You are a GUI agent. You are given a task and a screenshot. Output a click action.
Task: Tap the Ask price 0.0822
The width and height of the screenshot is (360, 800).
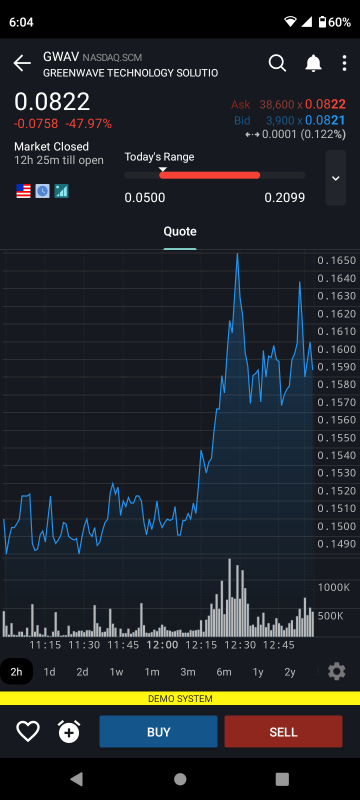point(325,105)
